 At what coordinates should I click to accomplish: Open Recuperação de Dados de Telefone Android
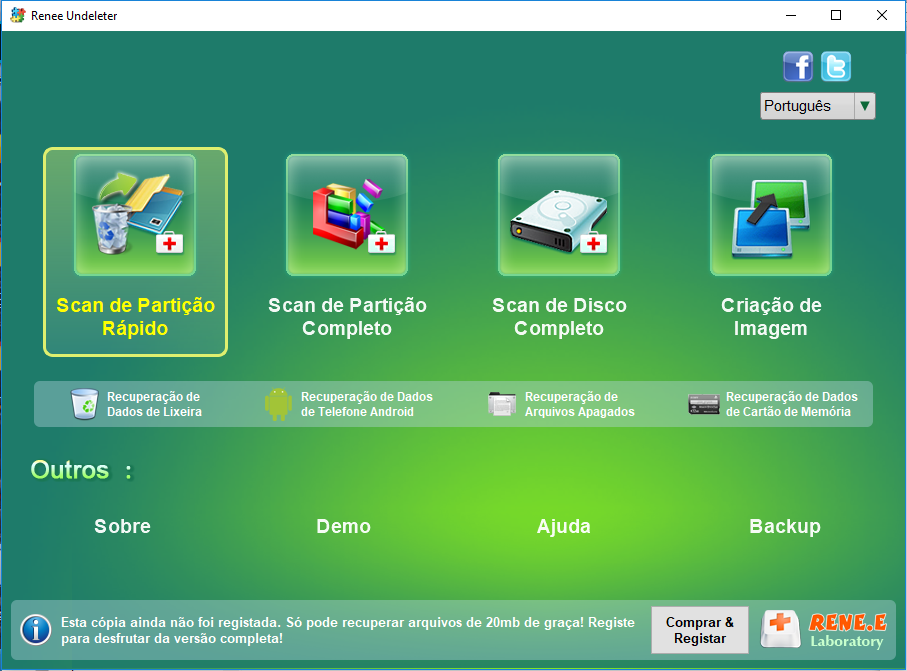367,404
